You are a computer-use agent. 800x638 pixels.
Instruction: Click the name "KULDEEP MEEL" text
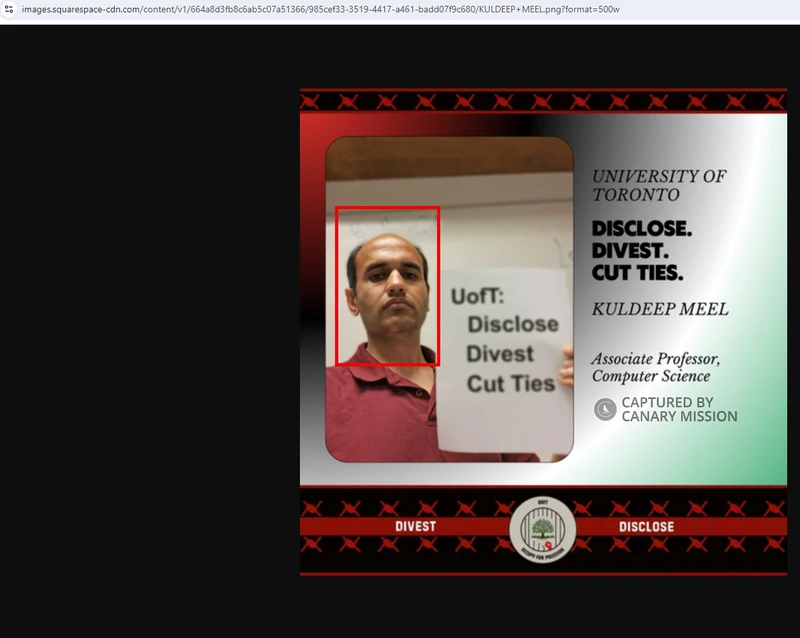660,309
